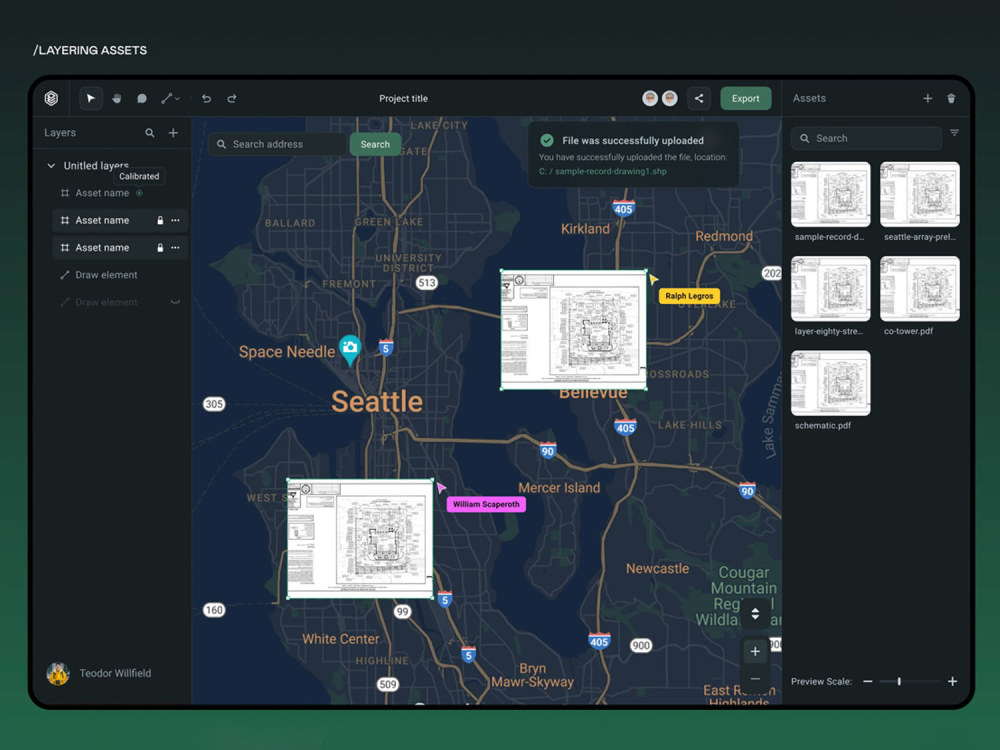Open the schematic.pdf asset thumbnail
Viewport: 1000px width, 750px height.
(x=830, y=383)
